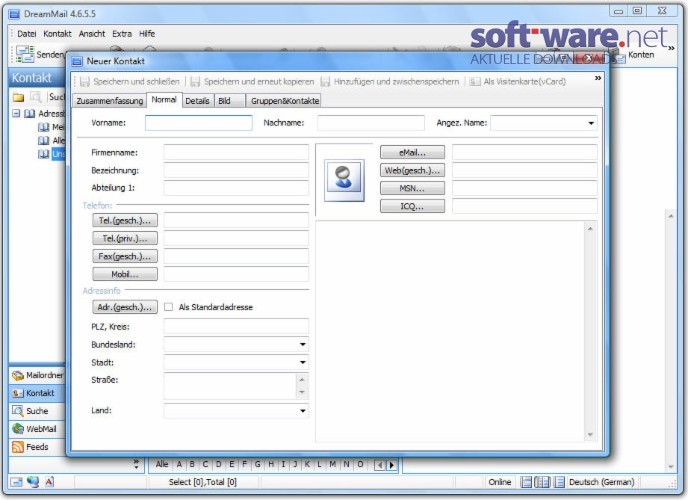Click Straße text area

(x=231, y=386)
